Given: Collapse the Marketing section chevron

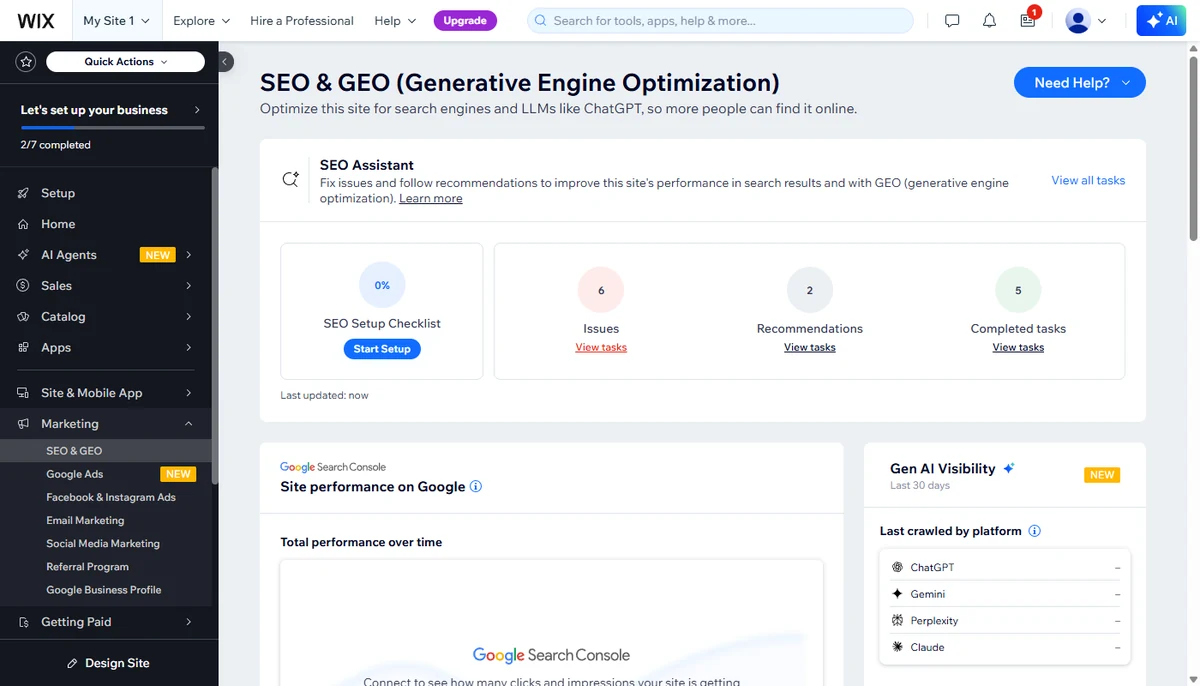Looking at the screenshot, I should [188, 424].
